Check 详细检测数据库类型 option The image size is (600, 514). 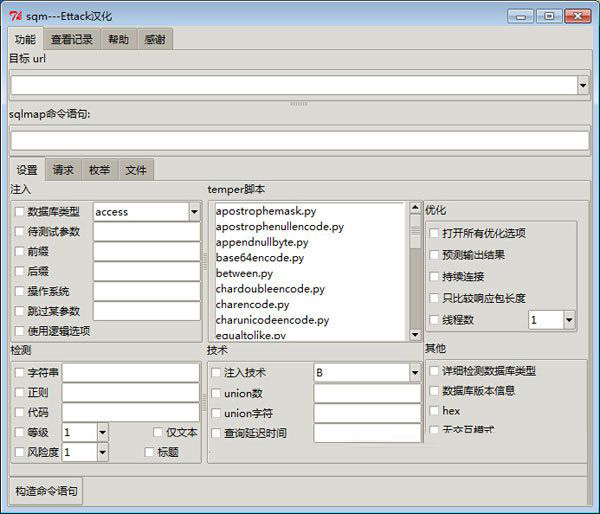point(434,370)
